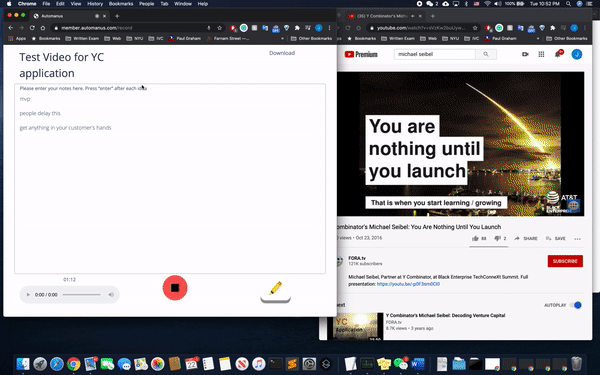Go to the YouTube Premium home logo

(x=361, y=54)
